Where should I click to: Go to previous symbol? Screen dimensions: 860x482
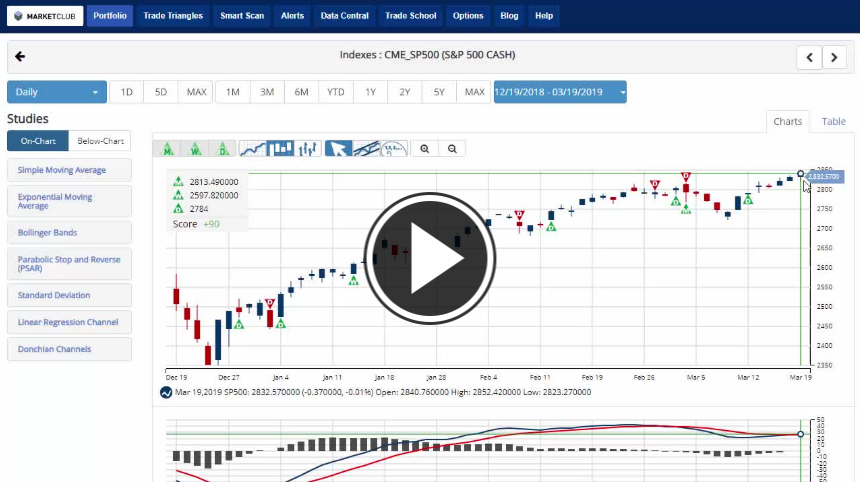pos(809,57)
